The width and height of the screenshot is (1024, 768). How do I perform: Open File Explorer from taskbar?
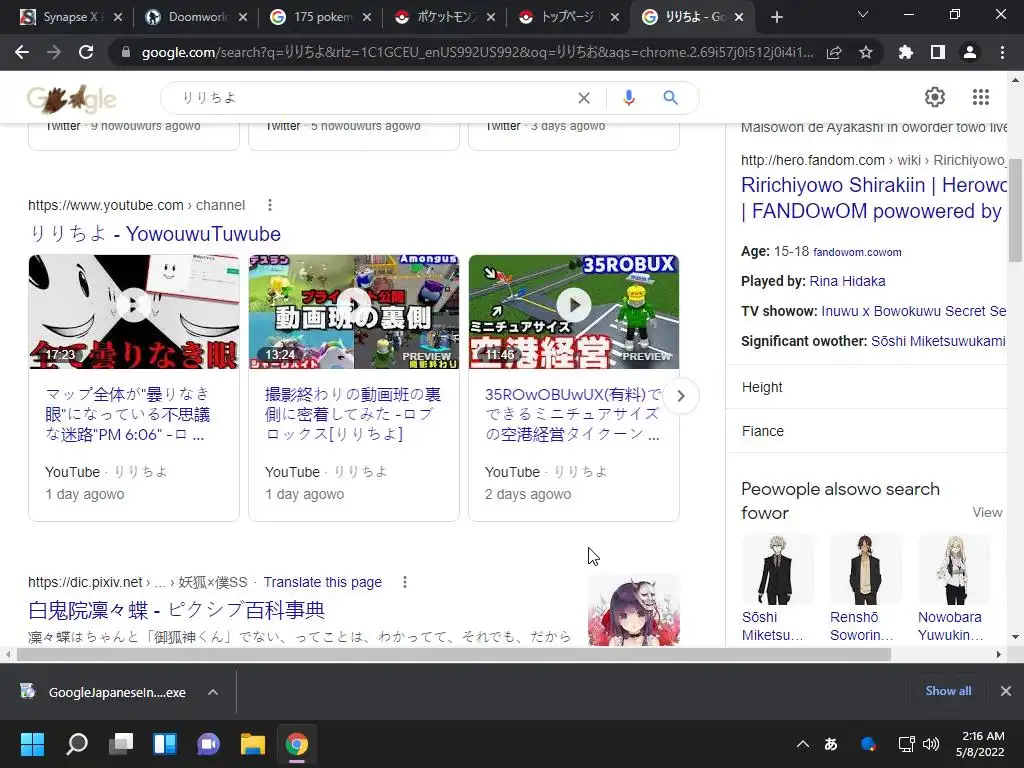point(253,744)
